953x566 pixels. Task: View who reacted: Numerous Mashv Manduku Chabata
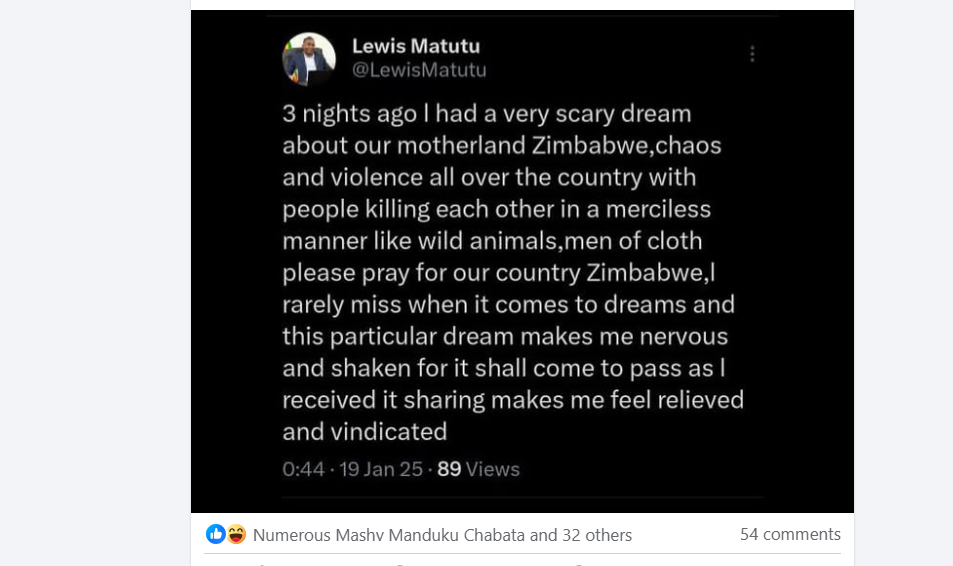click(389, 535)
